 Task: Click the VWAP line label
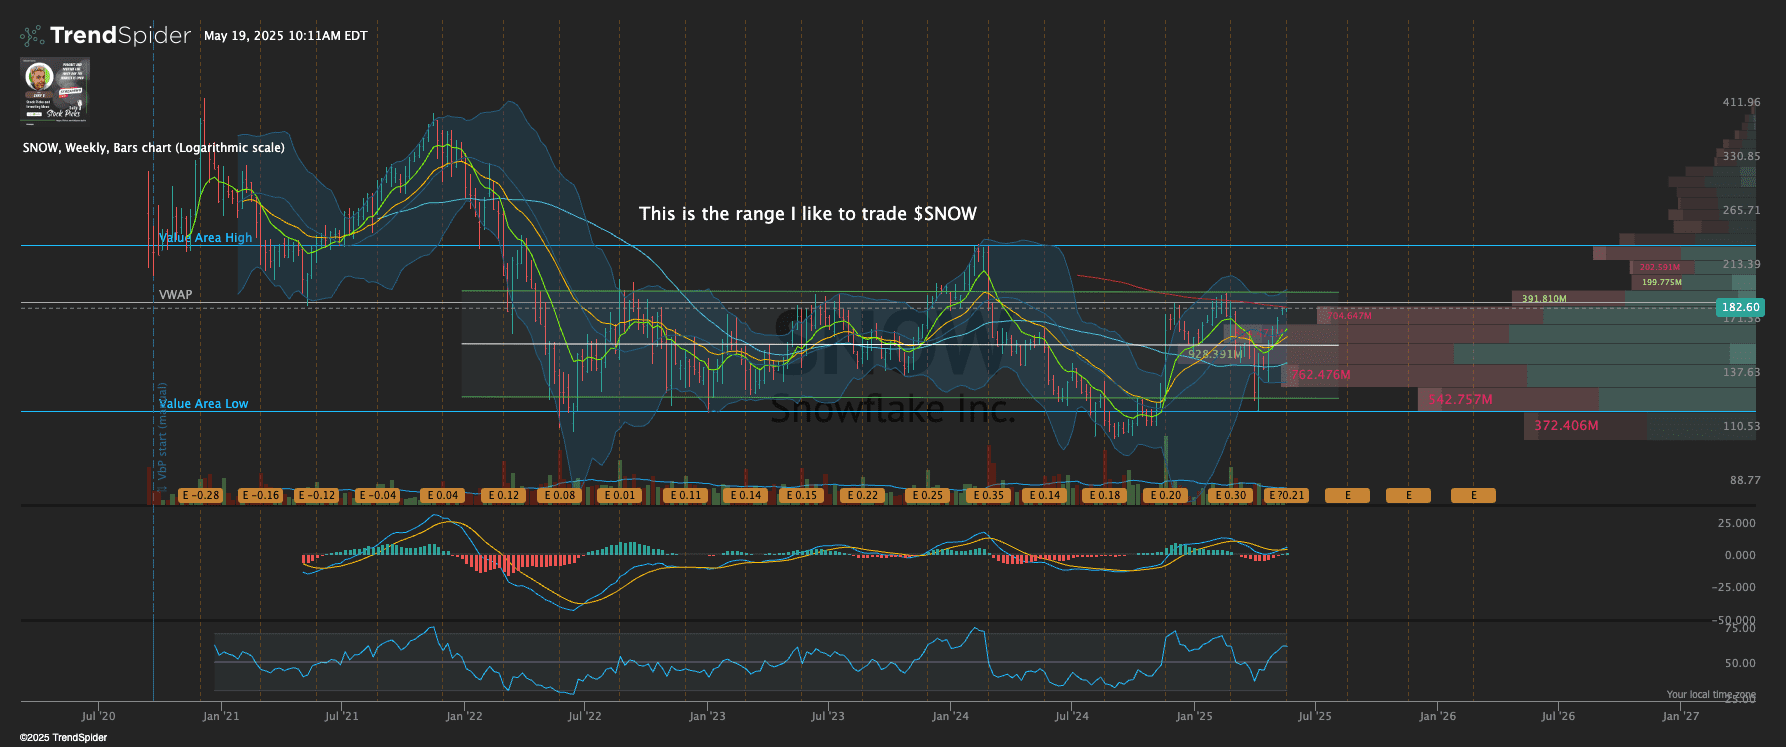point(175,295)
